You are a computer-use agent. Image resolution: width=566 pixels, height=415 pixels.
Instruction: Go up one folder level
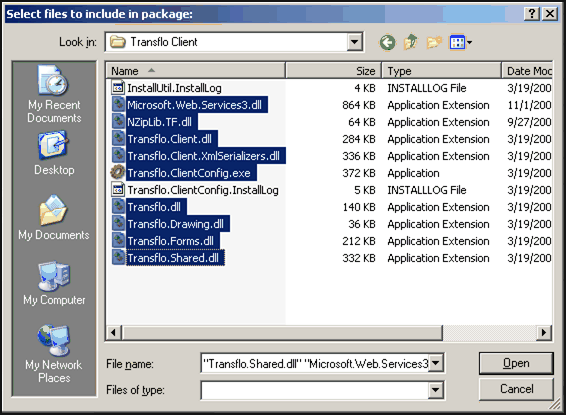tap(410, 42)
